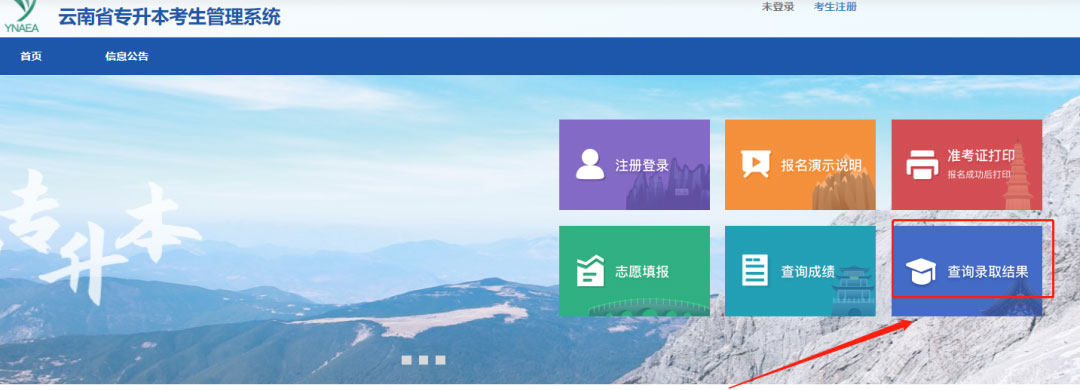The image size is (1080, 390).
Task: Select the third carousel indicator dot
Action: point(440,360)
